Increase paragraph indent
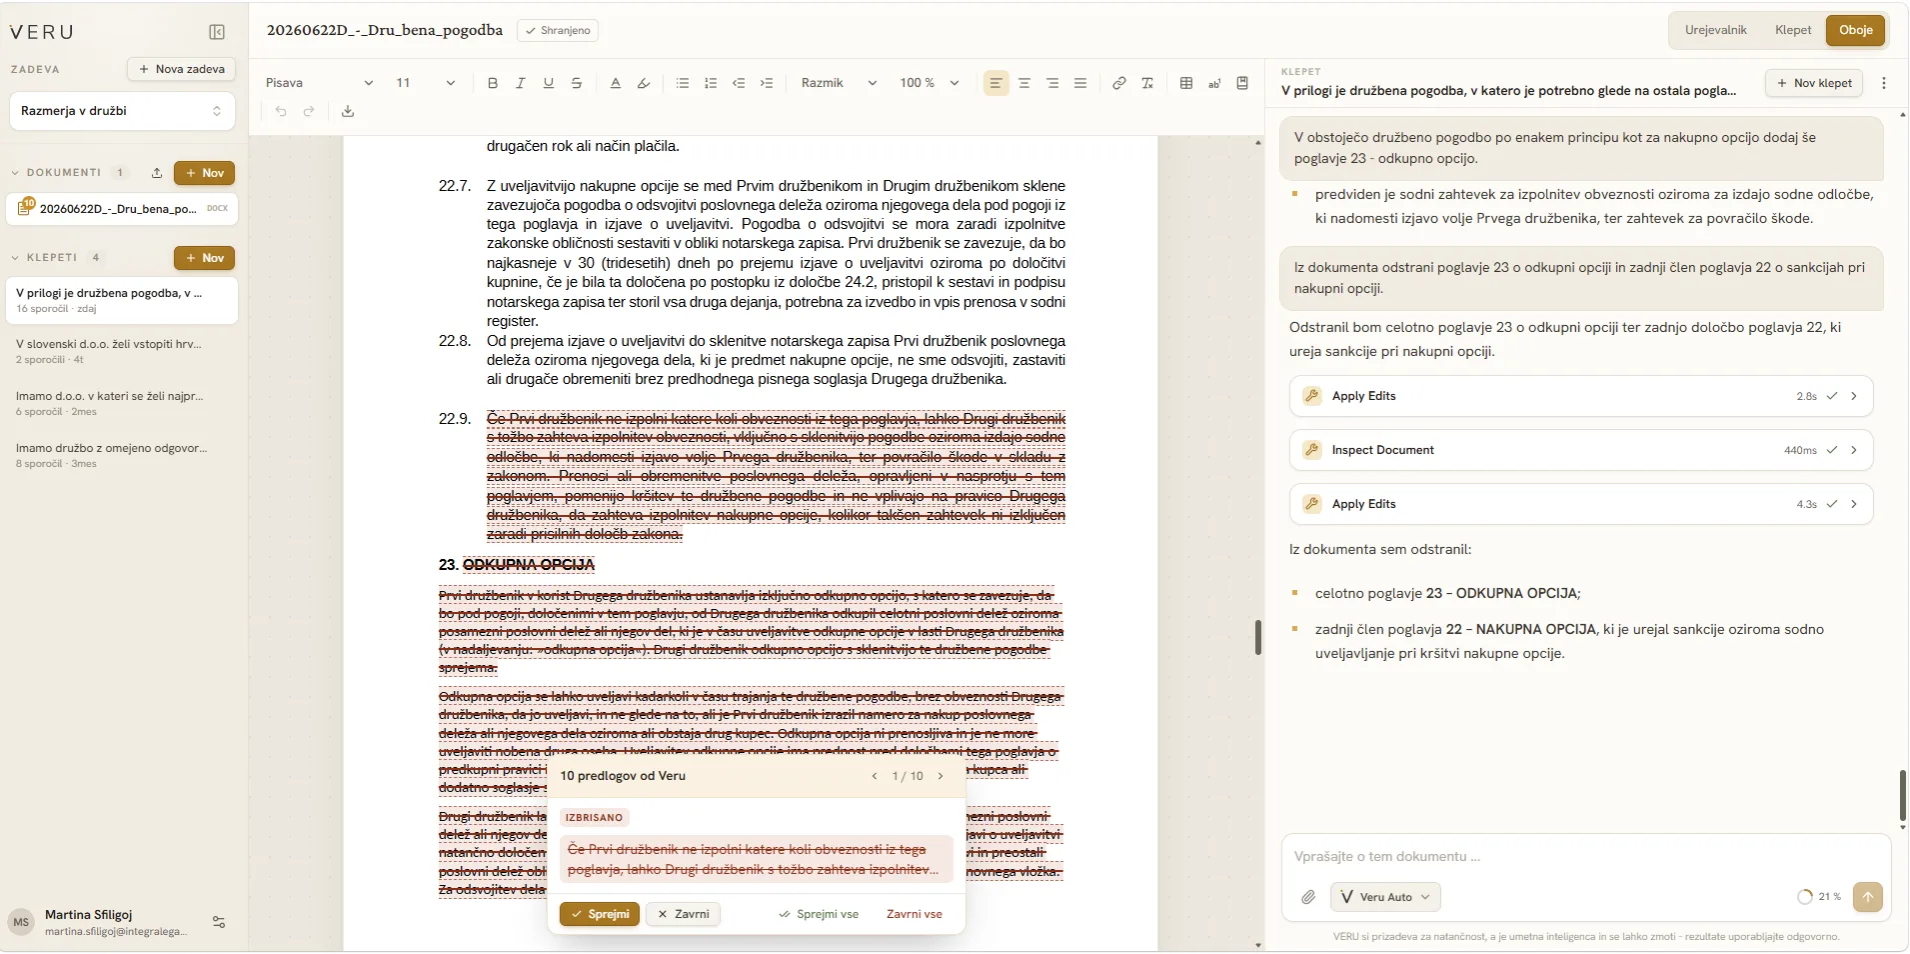The image size is (1910, 954). tap(766, 83)
